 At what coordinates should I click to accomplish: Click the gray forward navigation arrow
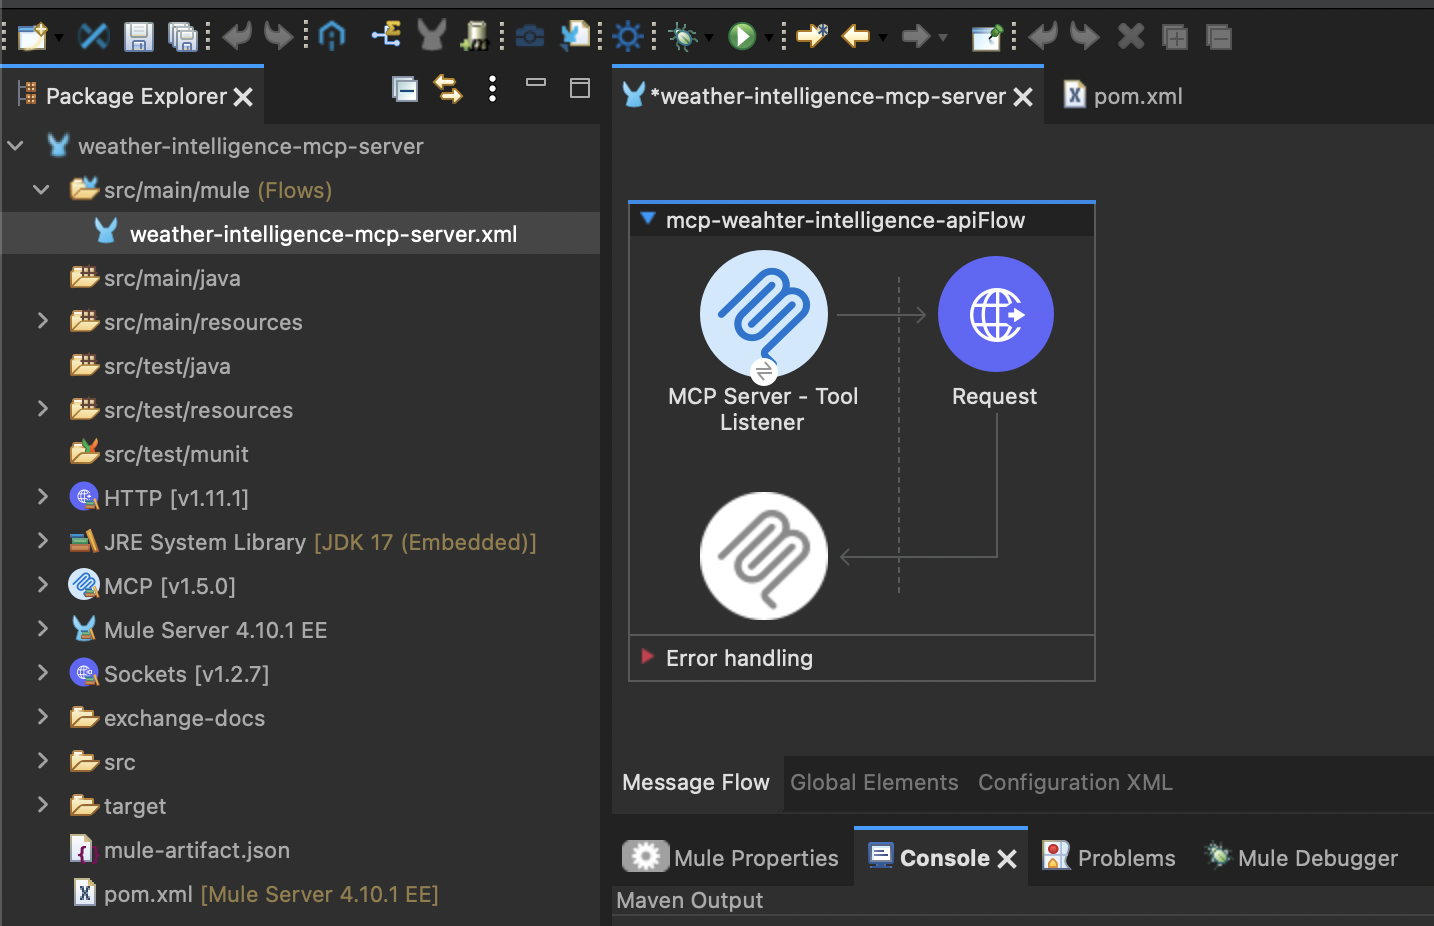[x=915, y=37]
